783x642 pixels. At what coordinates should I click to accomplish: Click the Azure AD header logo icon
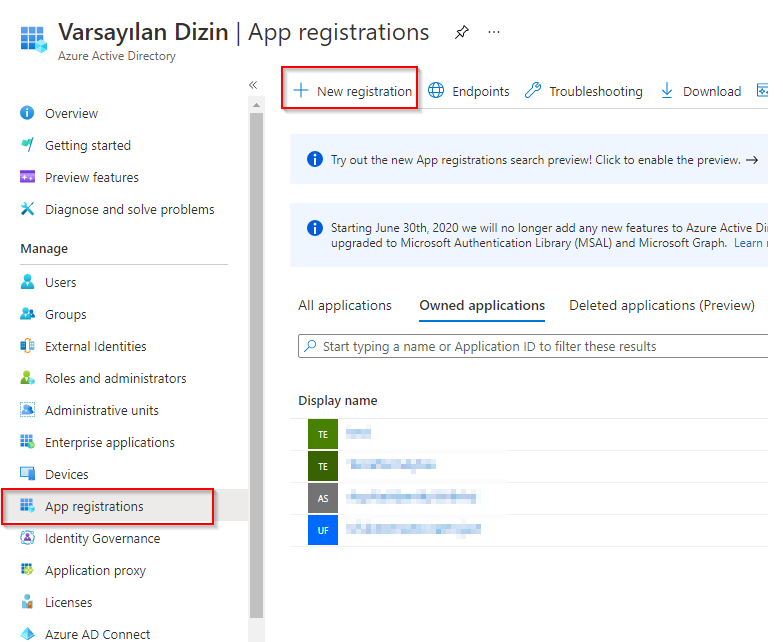coord(33,39)
